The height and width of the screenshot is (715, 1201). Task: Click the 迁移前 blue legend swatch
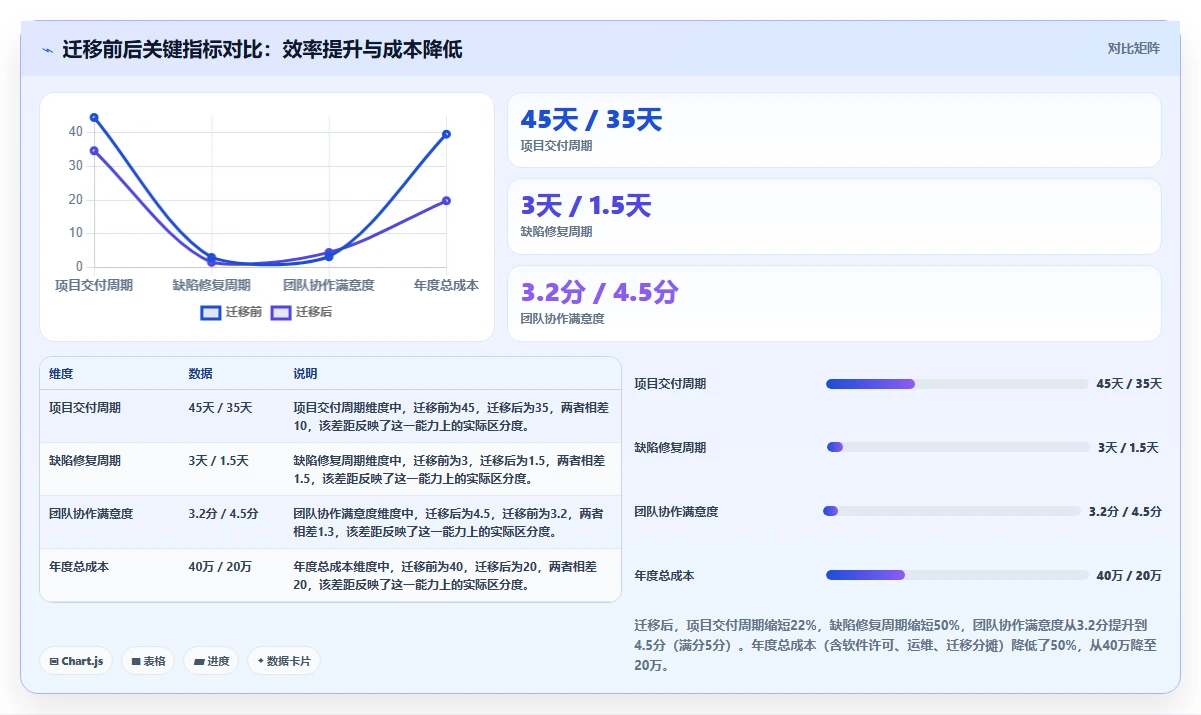coord(210,313)
